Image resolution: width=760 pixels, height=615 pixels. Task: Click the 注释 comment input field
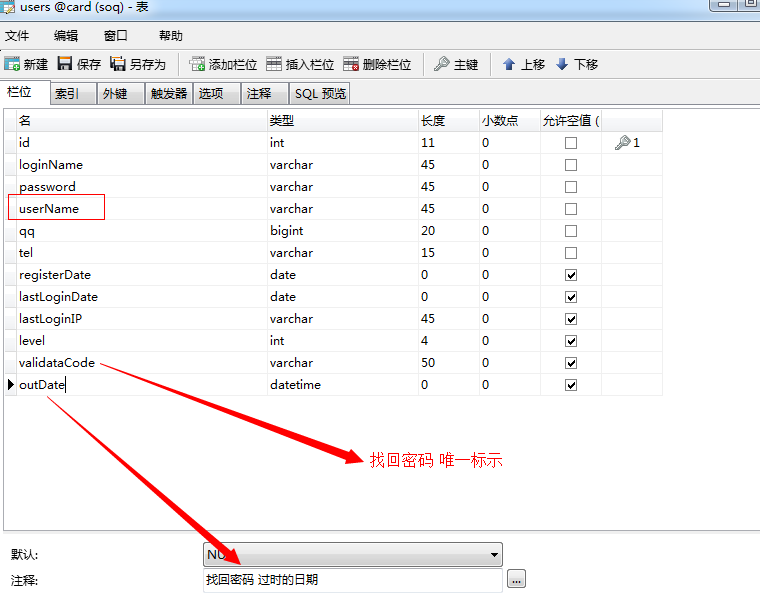click(x=352, y=580)
